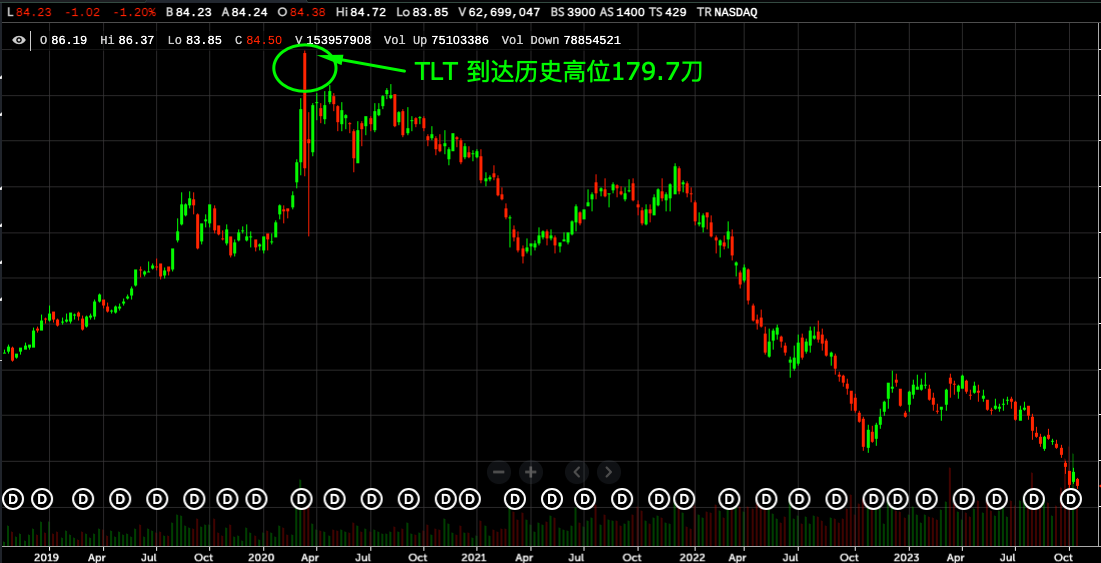Select the 2023 label on the time axis
Screen dimensions: 1101x563
[907, 556]
